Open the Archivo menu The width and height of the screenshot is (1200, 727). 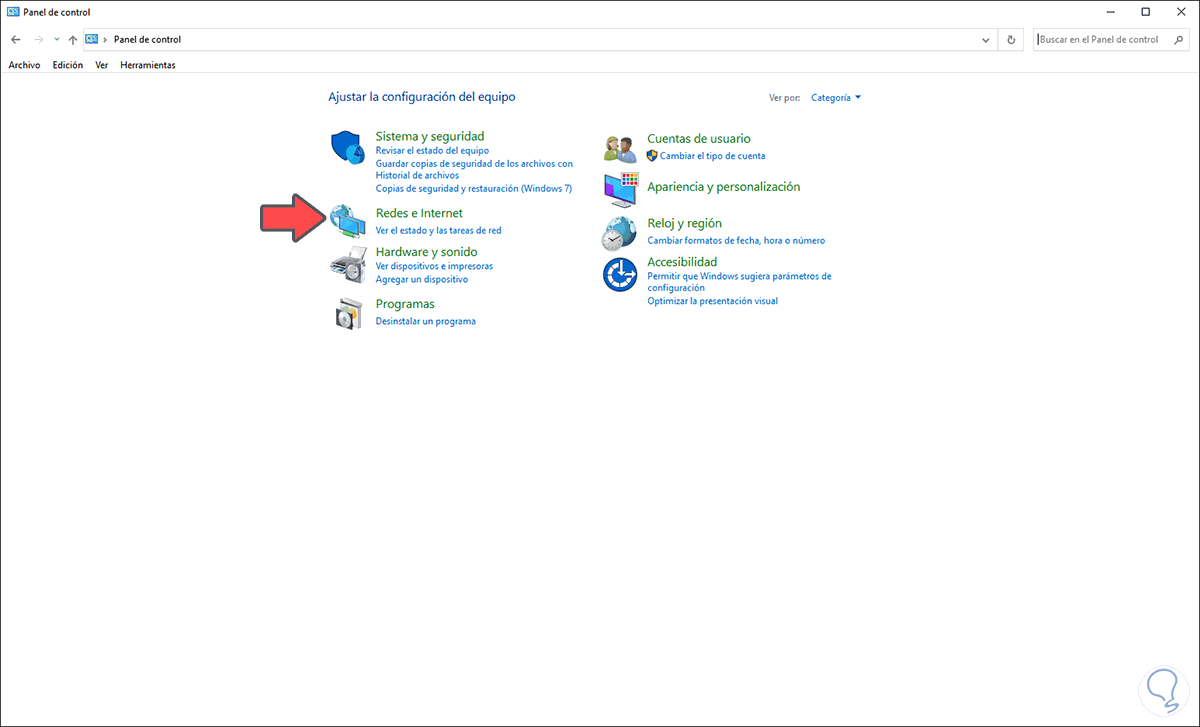(x=24, y=64)
